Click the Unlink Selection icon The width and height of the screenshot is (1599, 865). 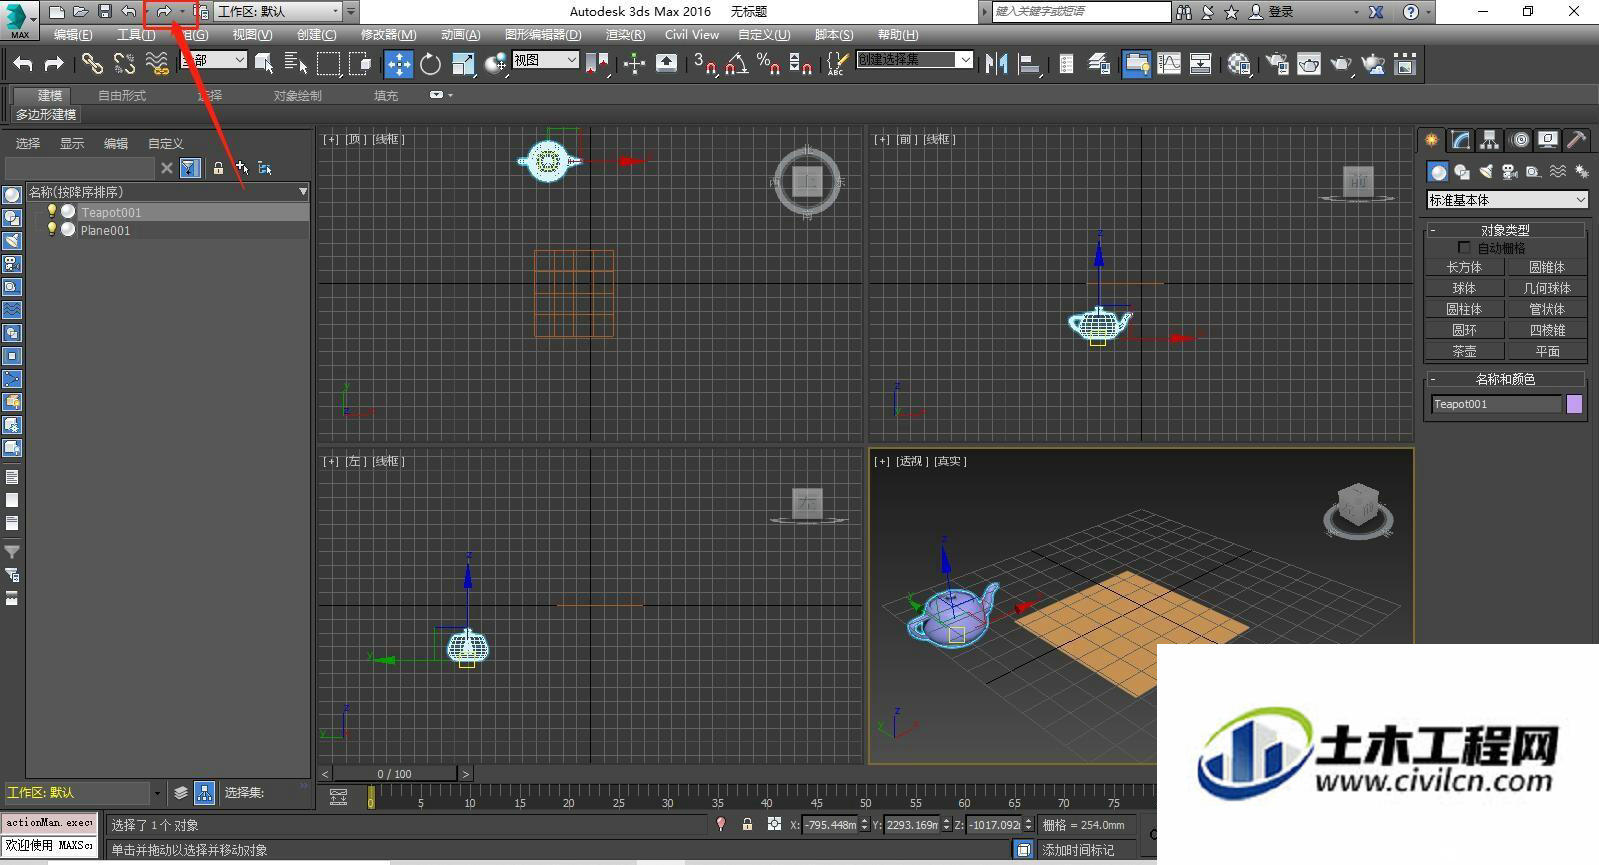click(124, 64)
